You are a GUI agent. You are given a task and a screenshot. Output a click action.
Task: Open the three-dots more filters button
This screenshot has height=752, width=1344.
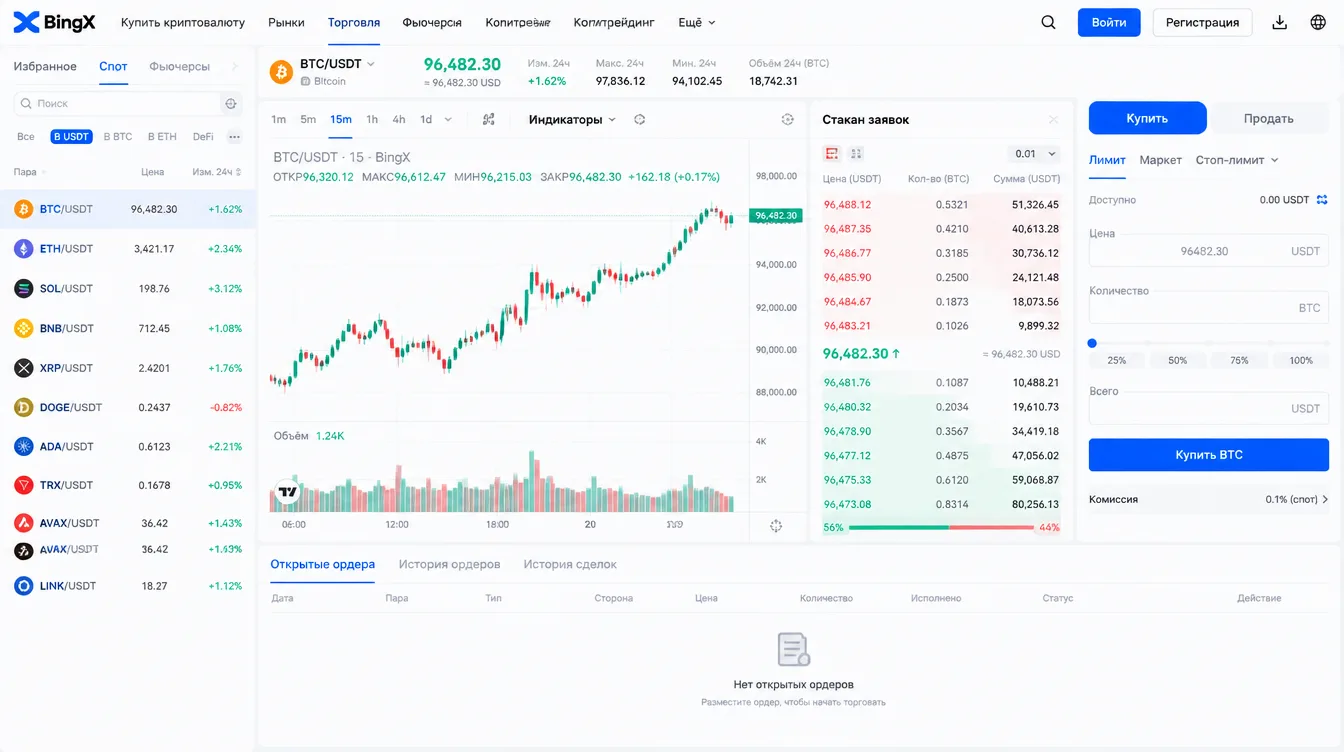[235, 137]
